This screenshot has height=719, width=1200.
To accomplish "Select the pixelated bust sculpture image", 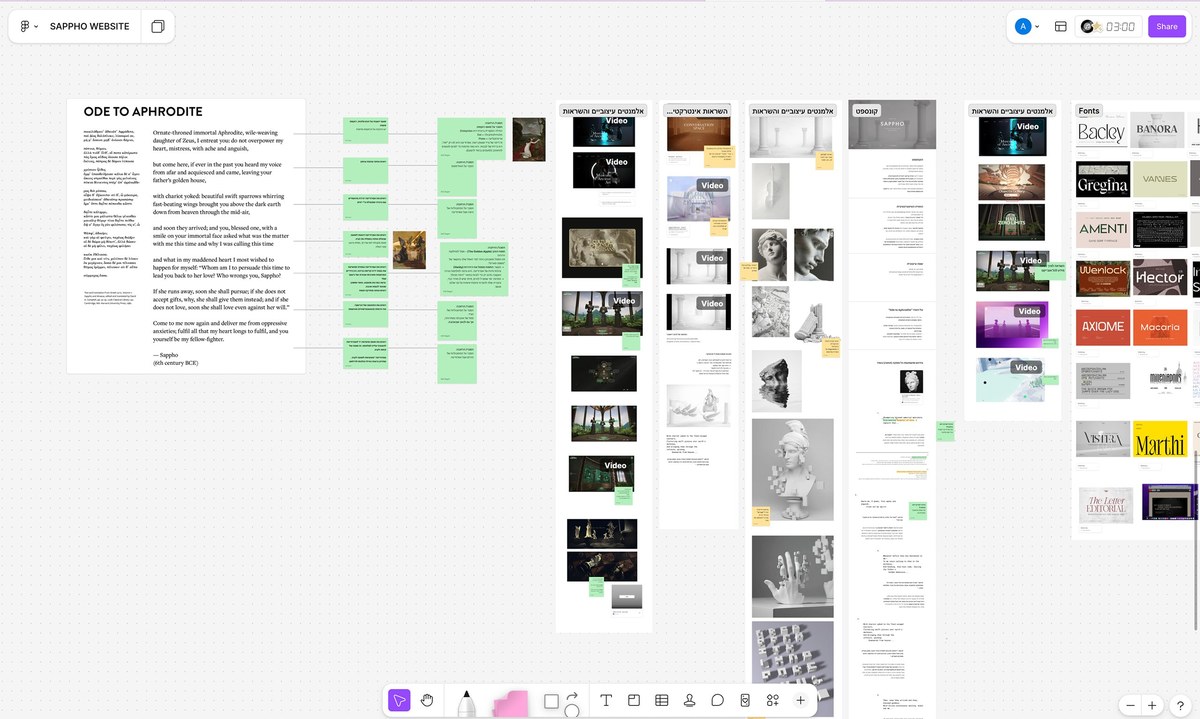I will coord(793,470).
